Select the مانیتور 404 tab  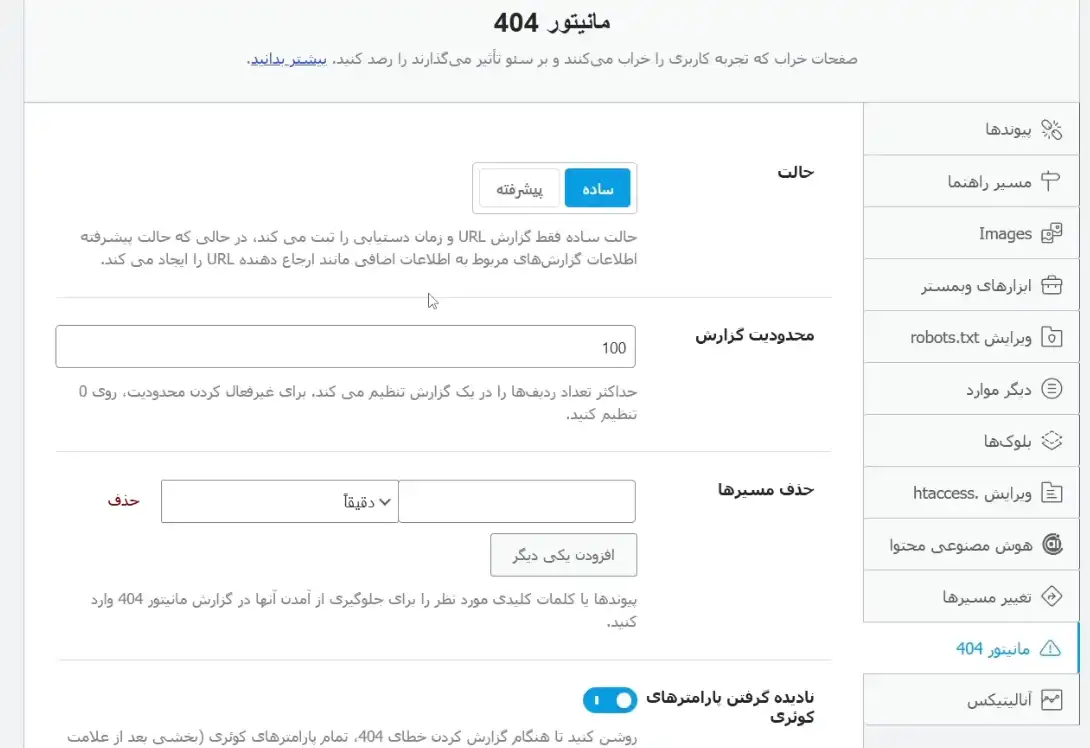coord(971,649)
